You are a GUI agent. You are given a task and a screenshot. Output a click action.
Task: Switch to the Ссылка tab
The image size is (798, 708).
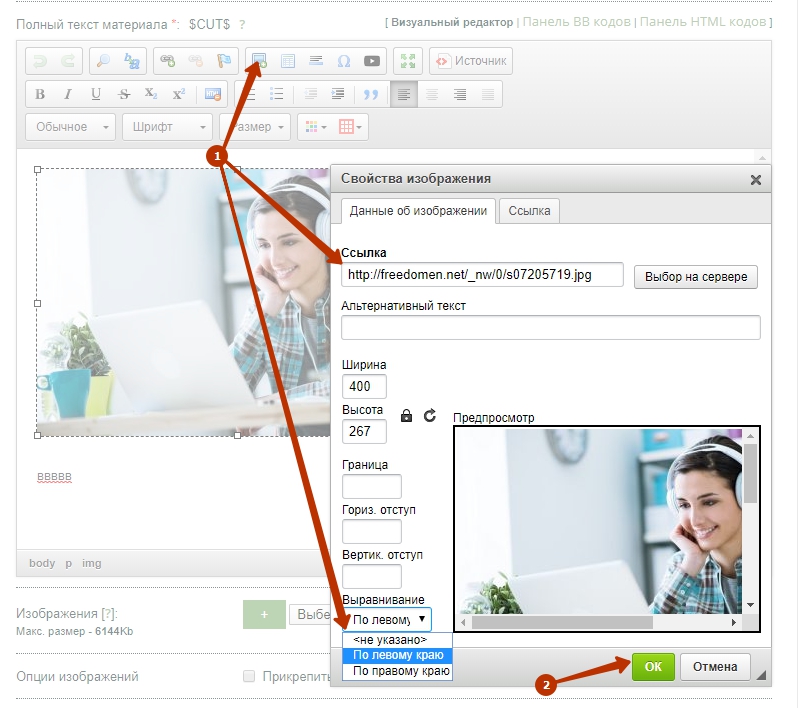click(x=529, y=211)
